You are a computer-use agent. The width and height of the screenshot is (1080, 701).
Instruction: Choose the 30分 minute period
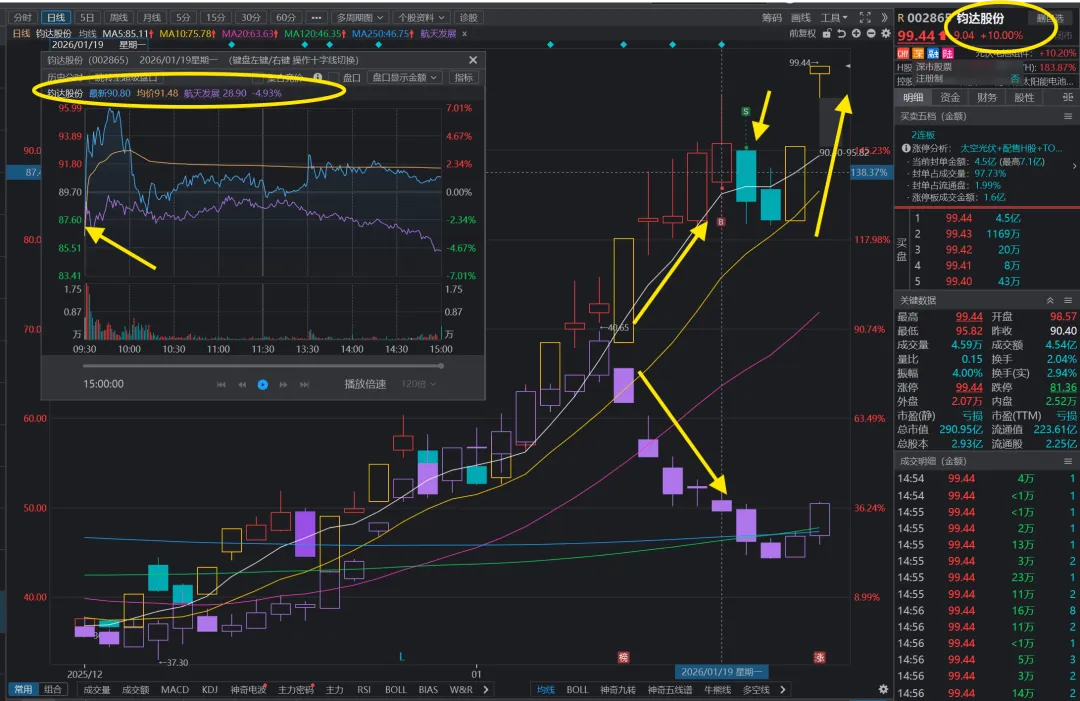click(x=251, y=17)
